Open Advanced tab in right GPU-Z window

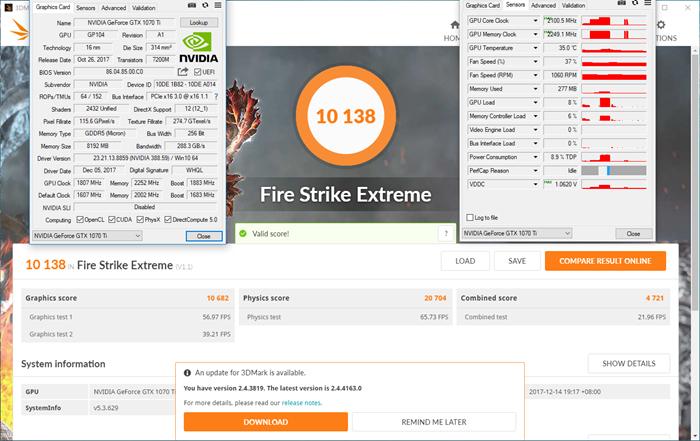543,5
